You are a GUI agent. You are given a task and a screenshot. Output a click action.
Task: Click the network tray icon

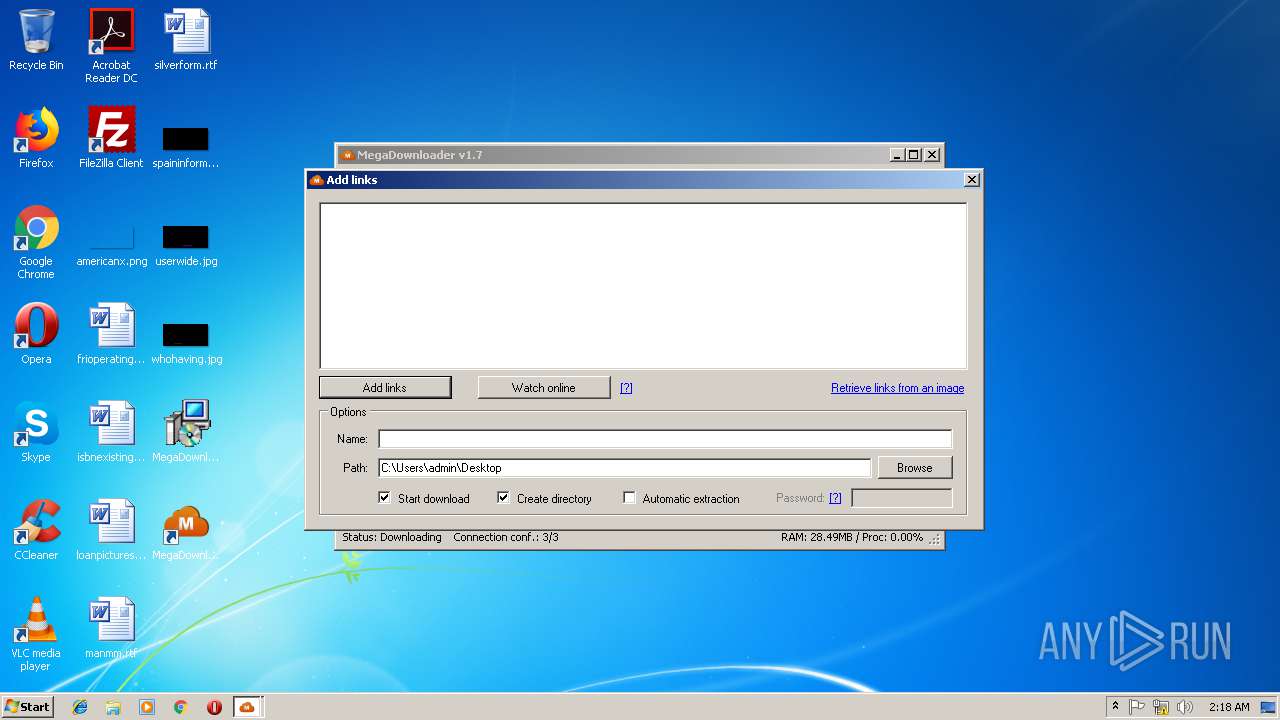coord(1161,707)
